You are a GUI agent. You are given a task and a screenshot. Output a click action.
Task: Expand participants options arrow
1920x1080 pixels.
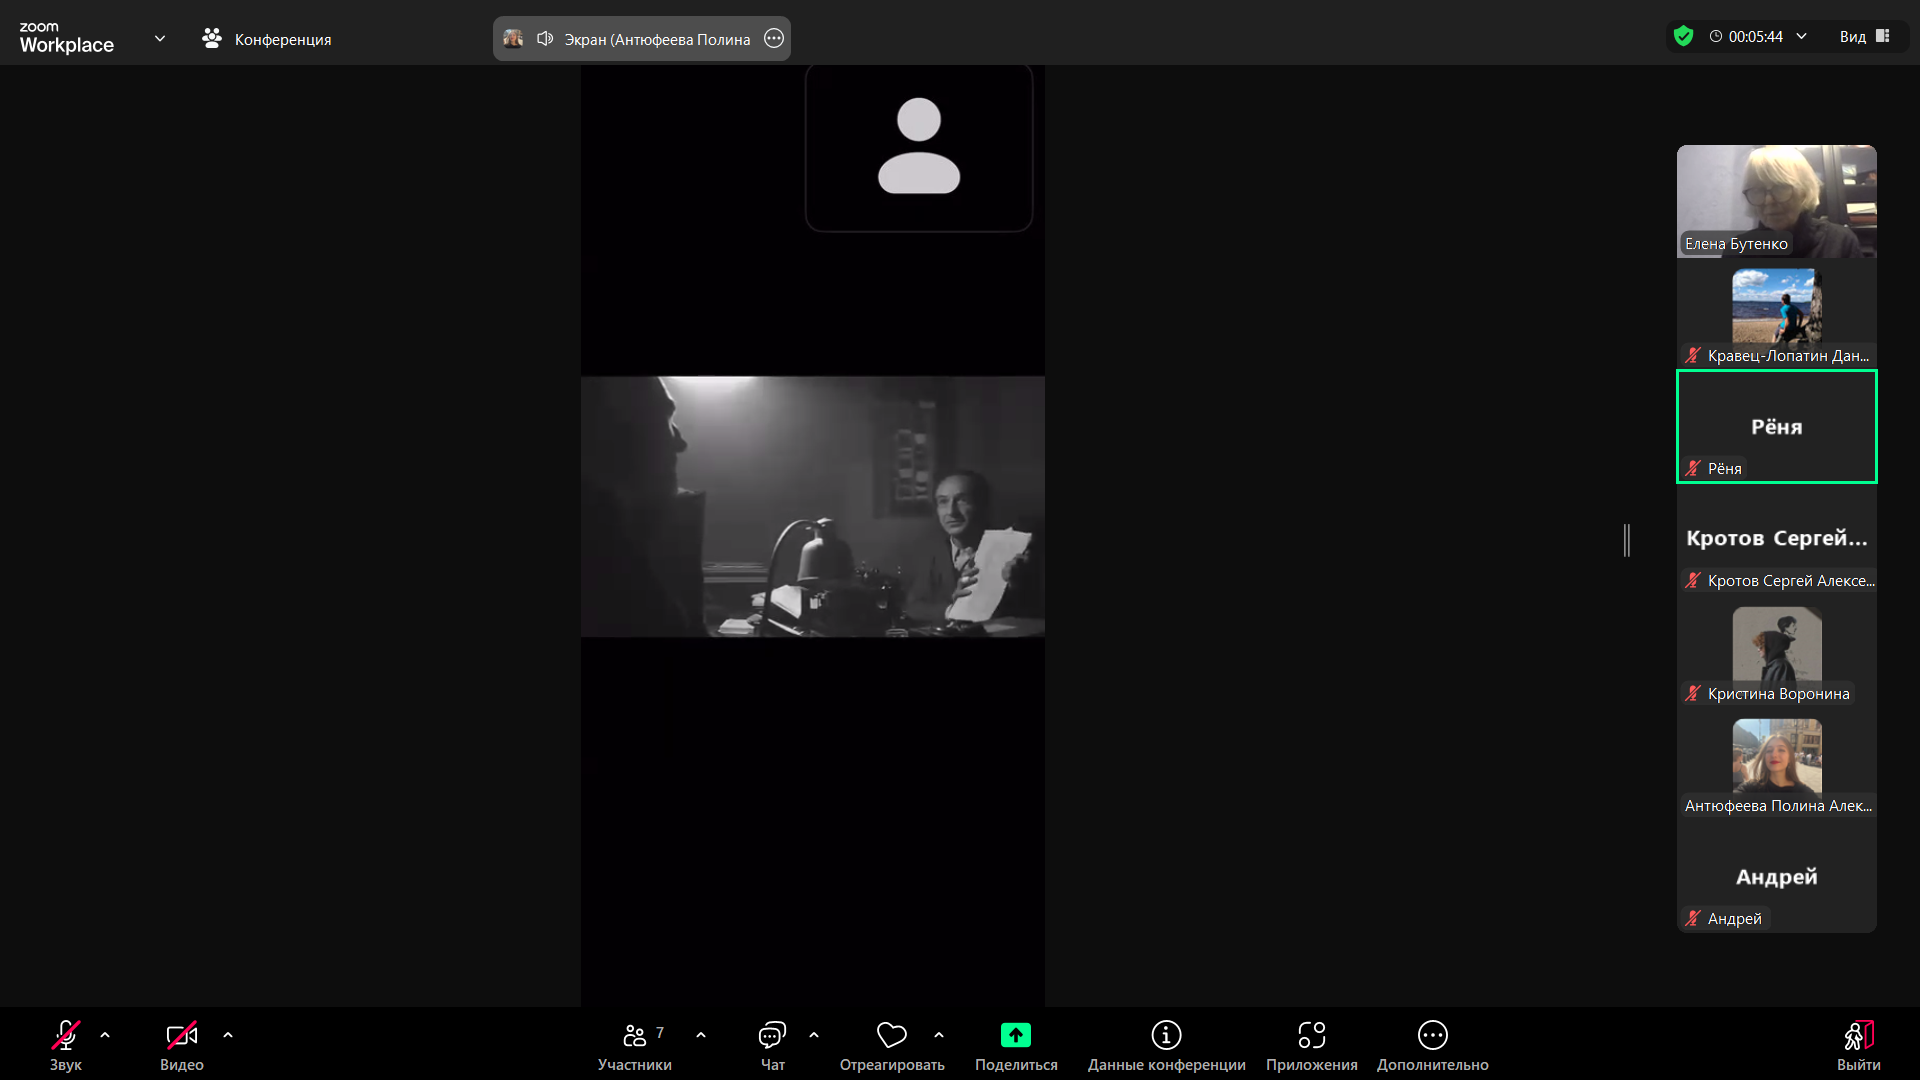tap(701, 1035)
